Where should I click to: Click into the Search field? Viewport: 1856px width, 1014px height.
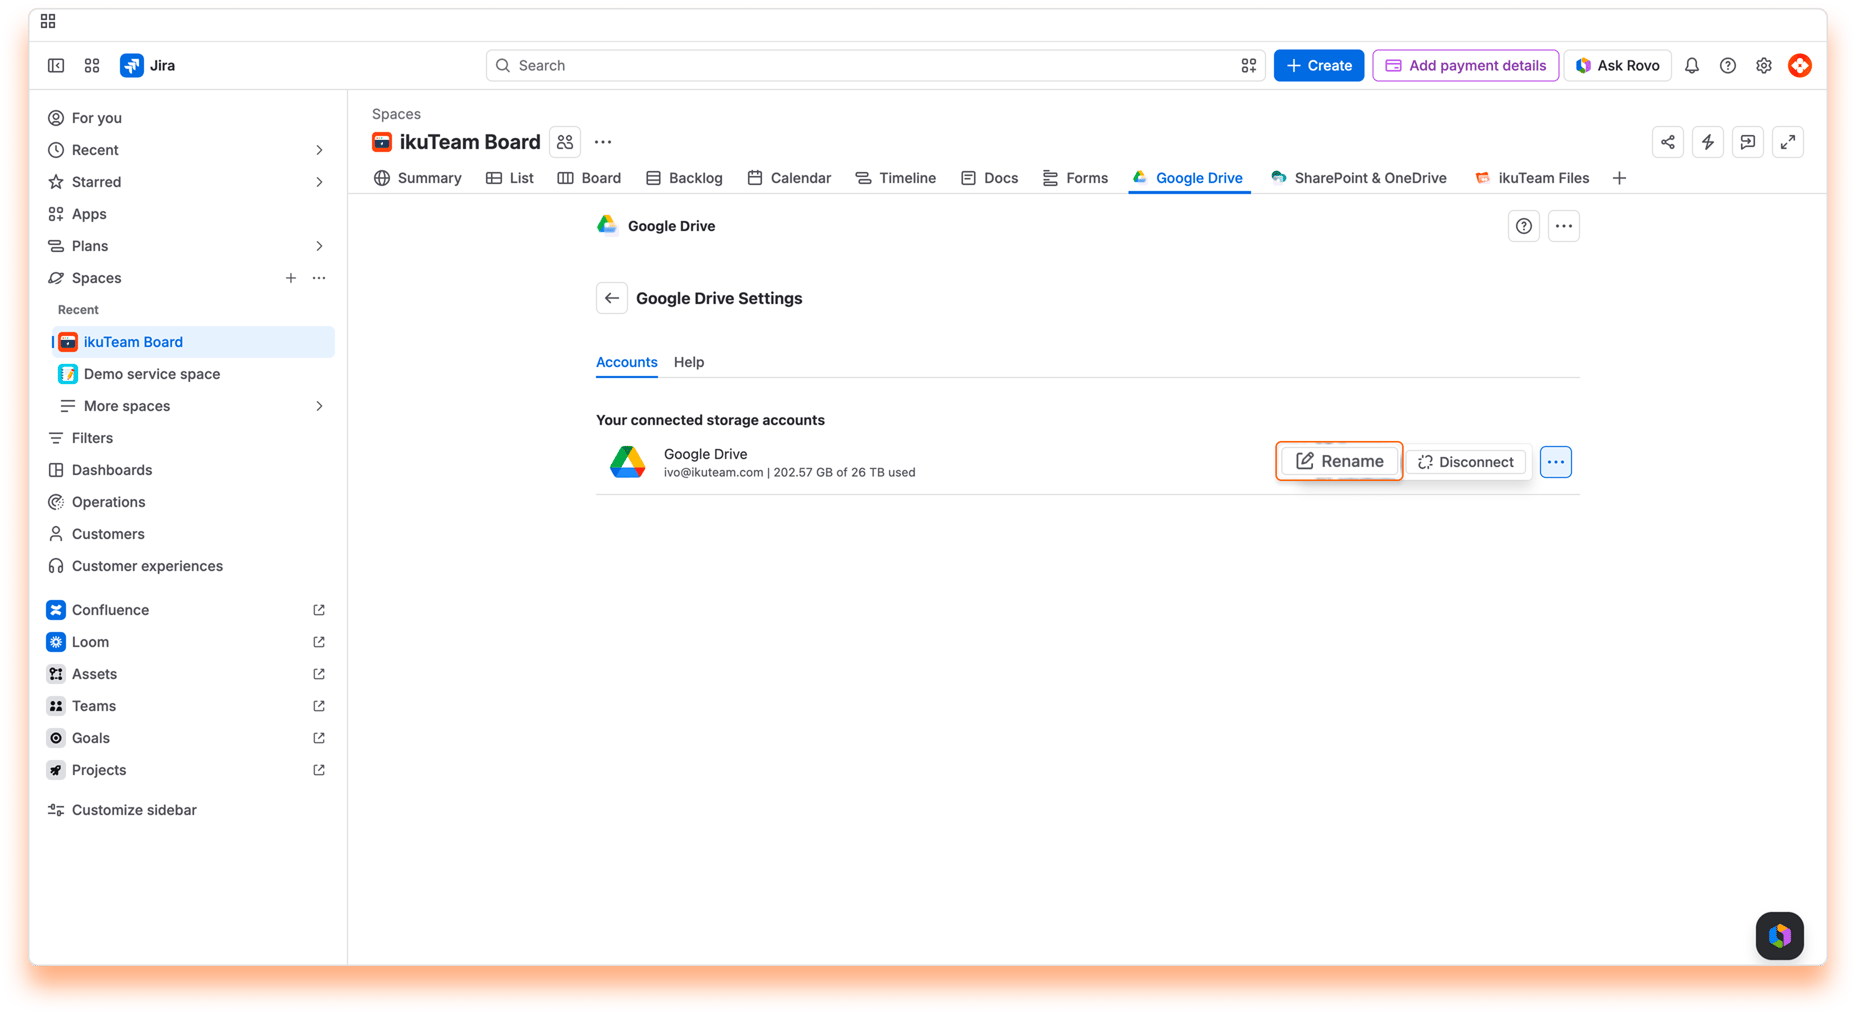[876, 65]
